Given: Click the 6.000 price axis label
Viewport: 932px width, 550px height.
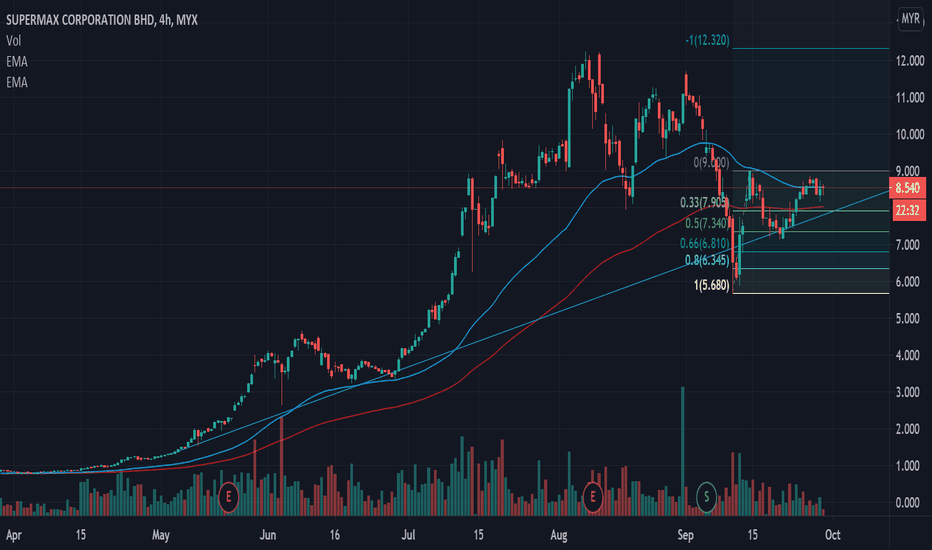Looking at the screenshot, I should [x=910, y=282].
